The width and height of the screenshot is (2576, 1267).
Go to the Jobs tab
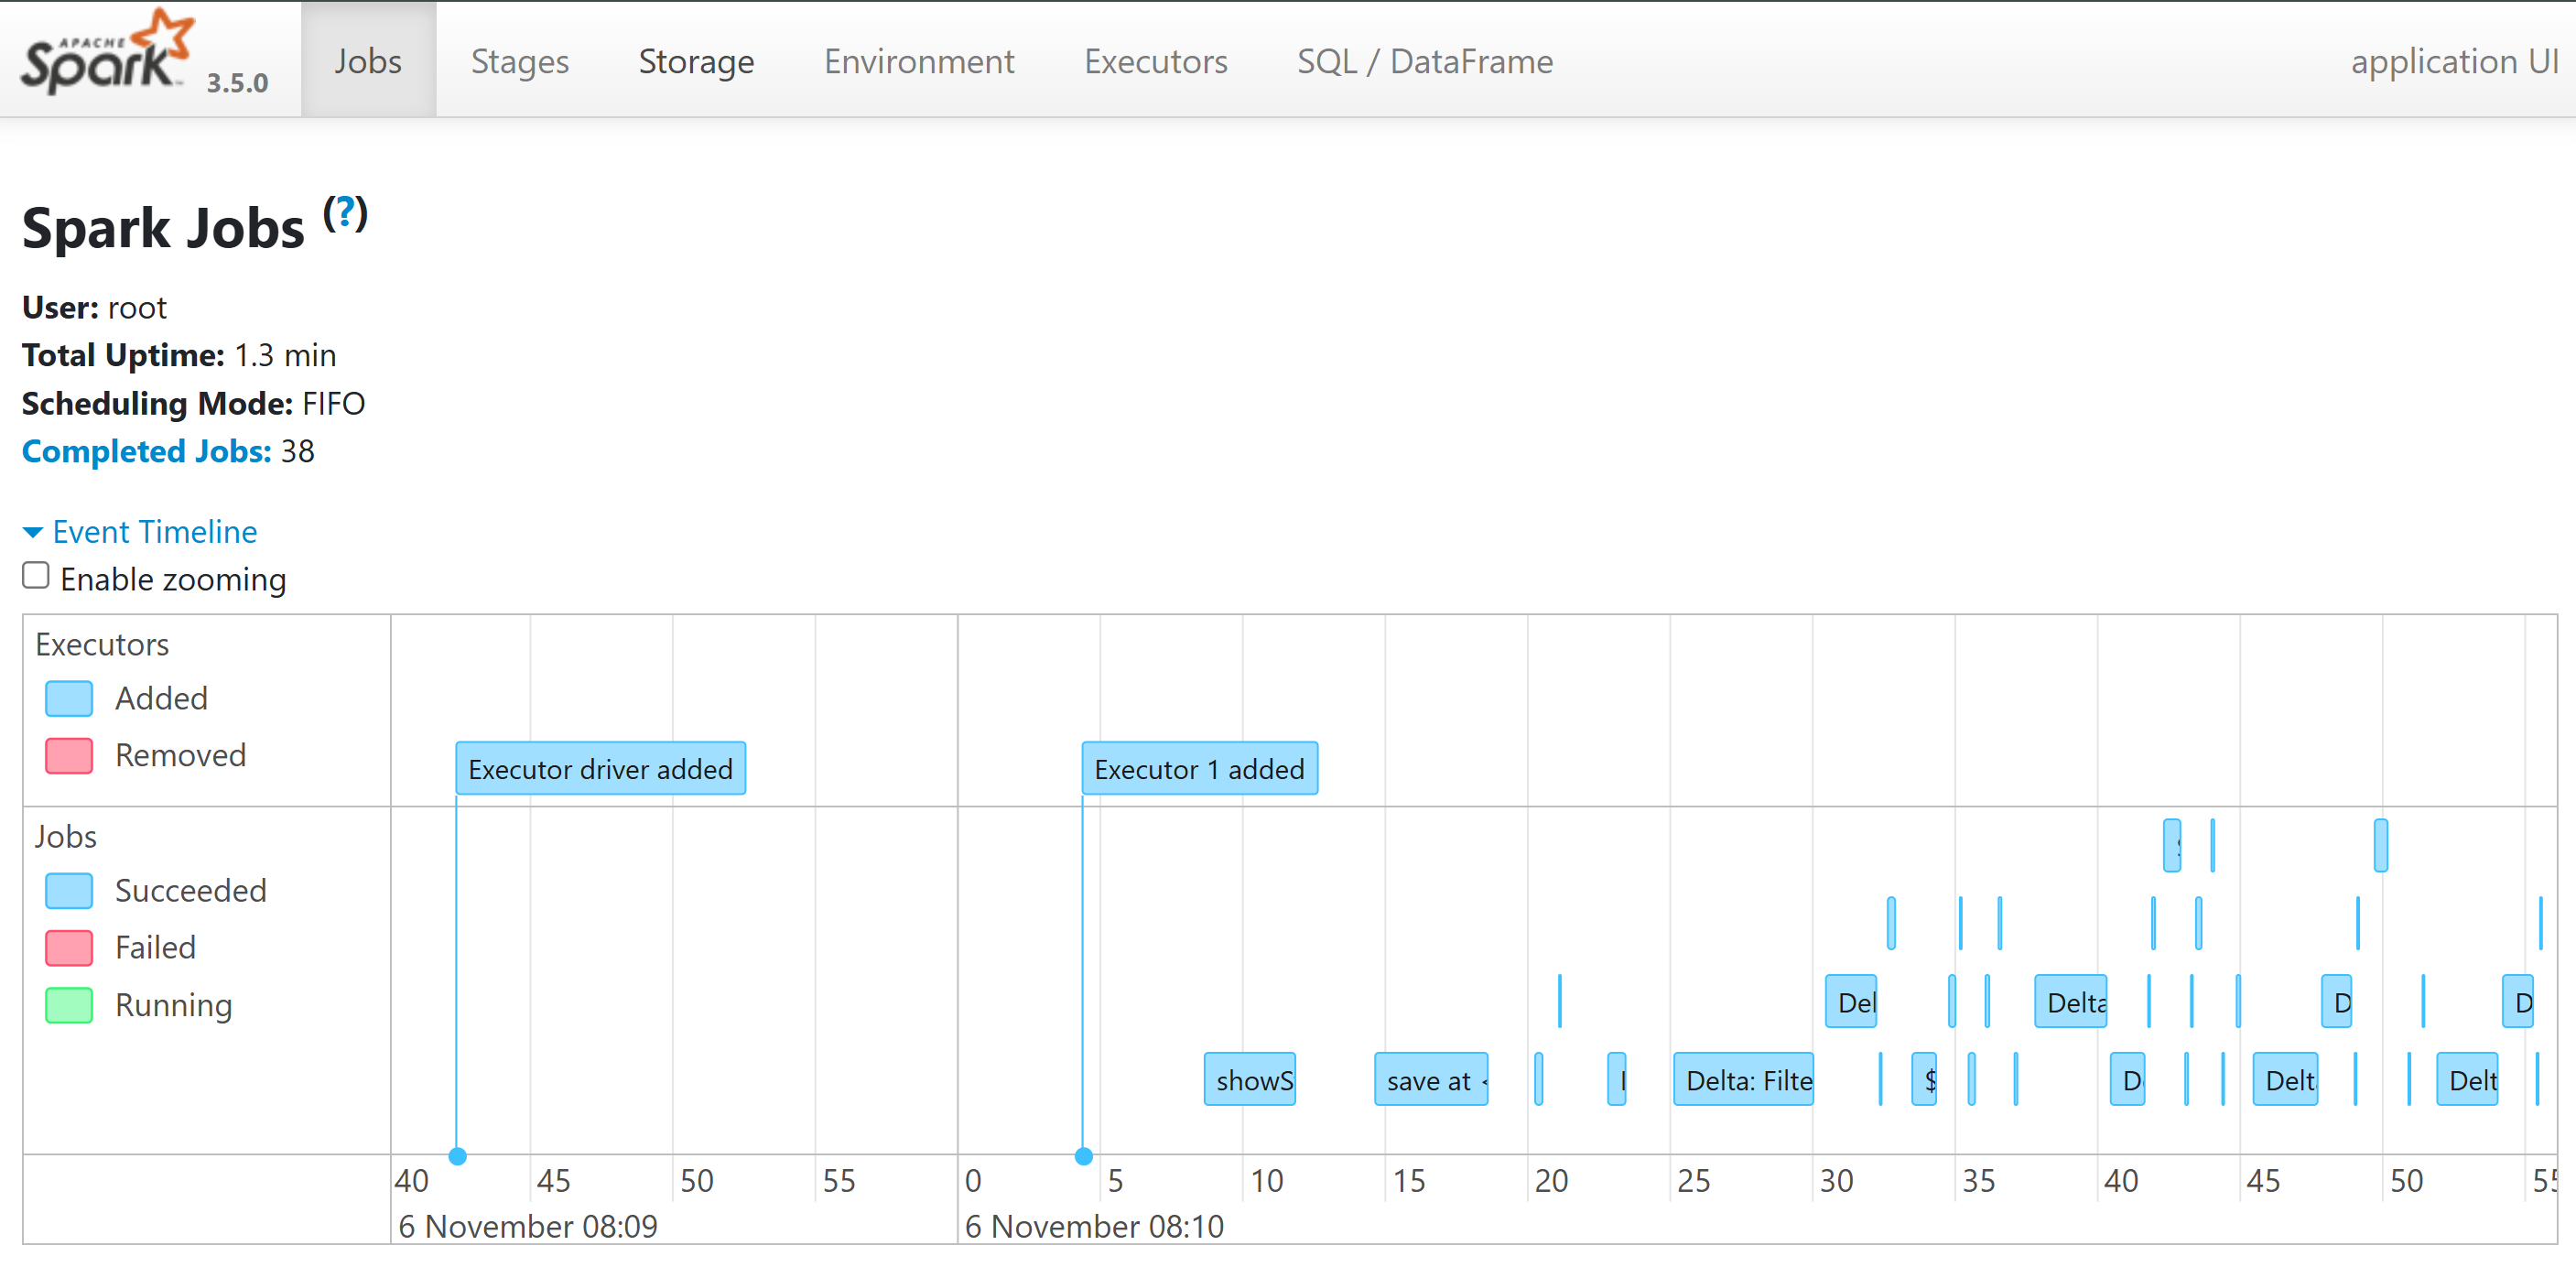click(368, 61)
